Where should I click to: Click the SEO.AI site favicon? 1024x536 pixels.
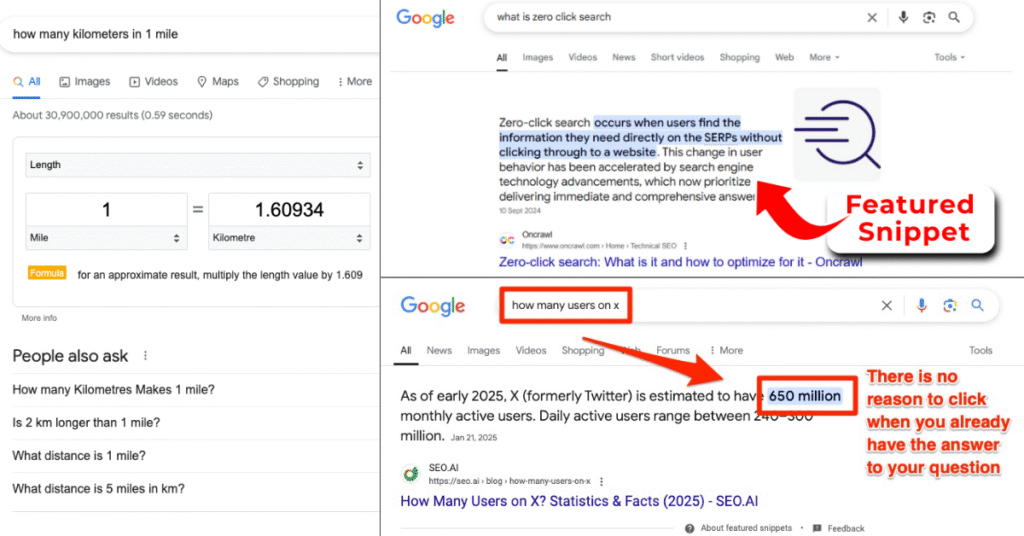[411, 473]
